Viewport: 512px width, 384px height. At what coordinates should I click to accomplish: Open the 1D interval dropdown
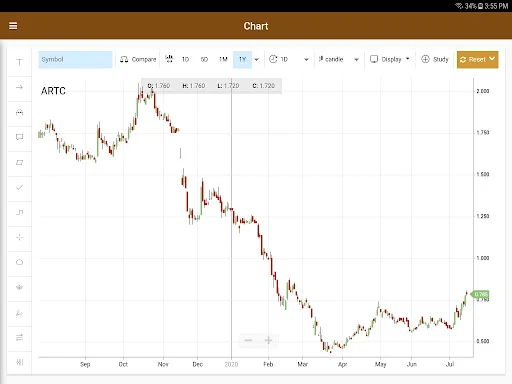289,59
